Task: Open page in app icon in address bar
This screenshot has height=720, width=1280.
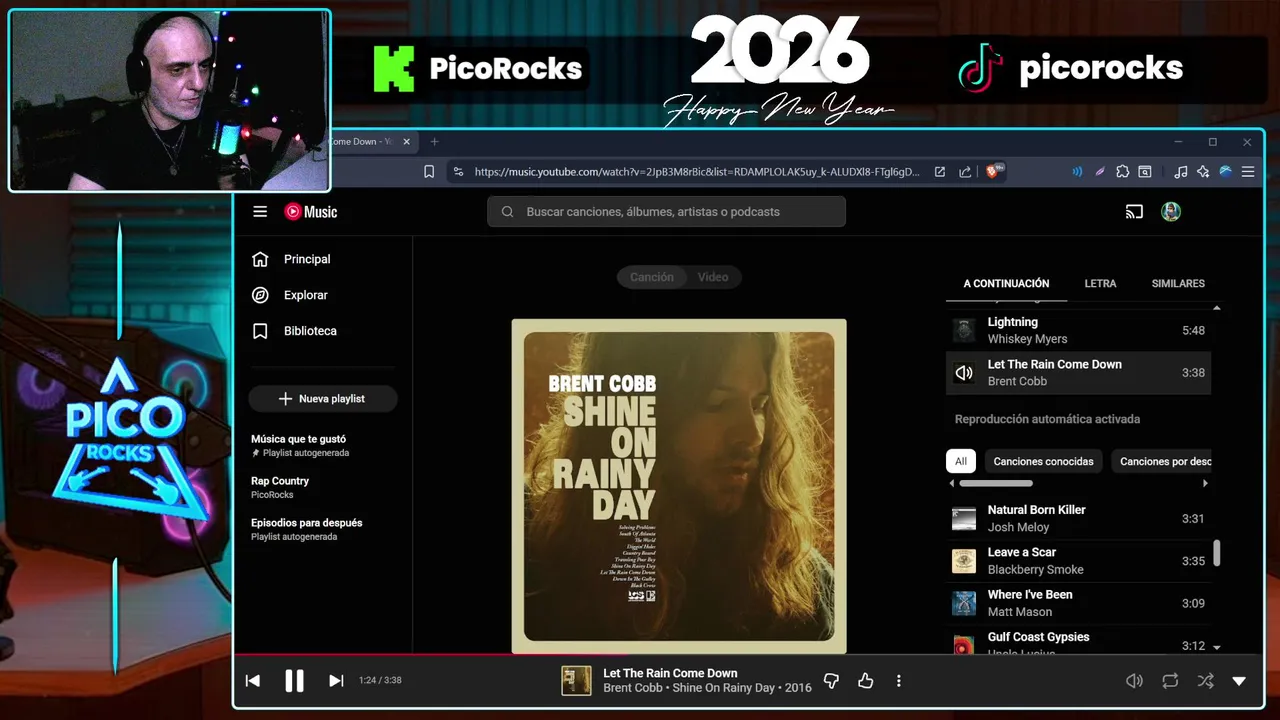Action: [x=940, y=172]
